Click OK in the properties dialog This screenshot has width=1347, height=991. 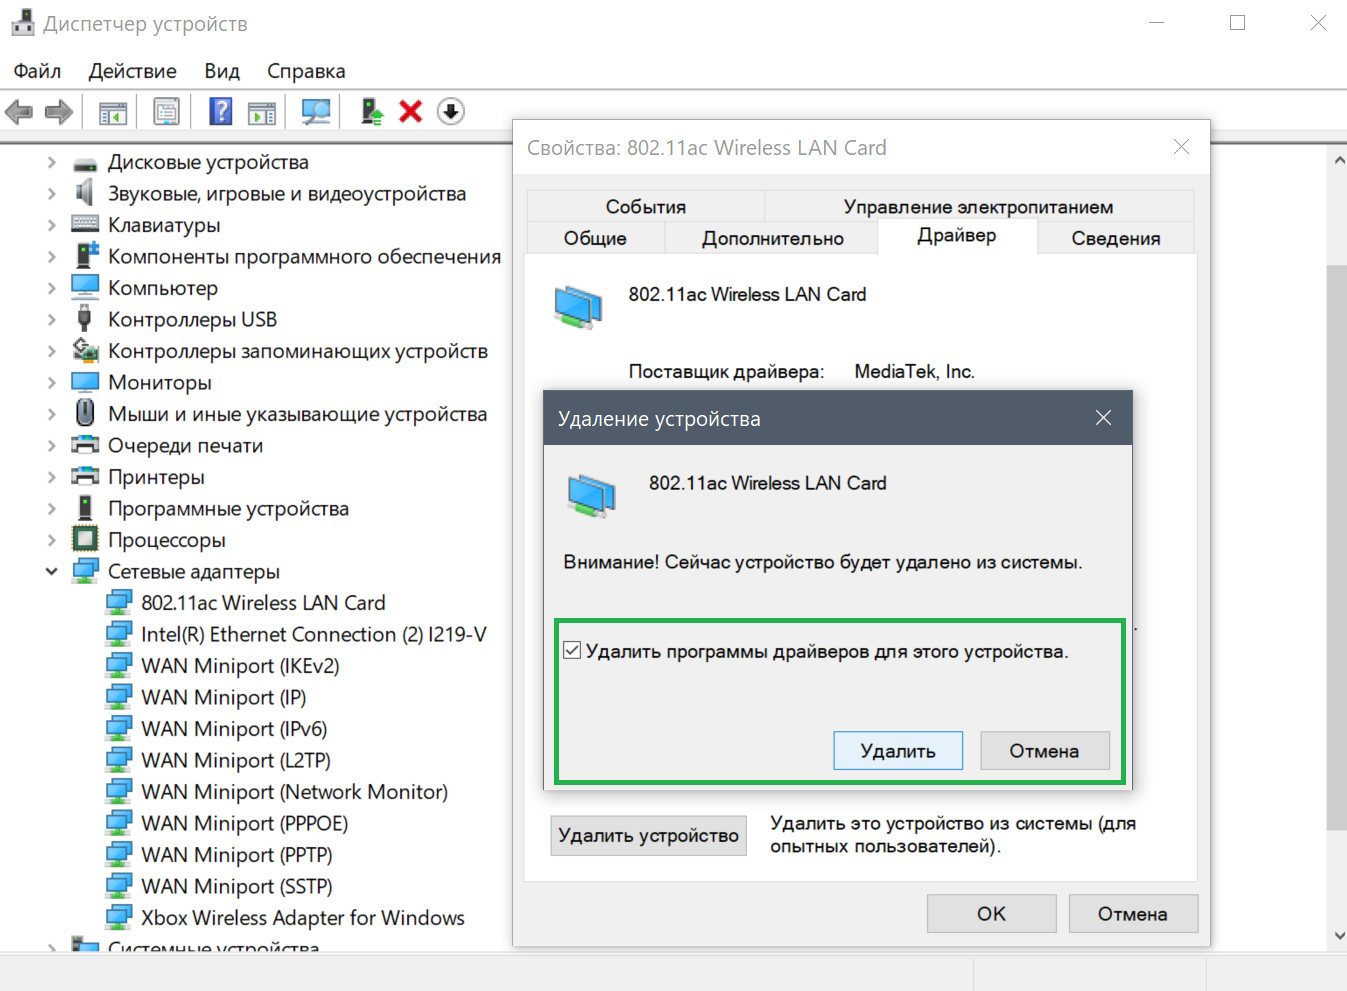click(x=991, y=914)
